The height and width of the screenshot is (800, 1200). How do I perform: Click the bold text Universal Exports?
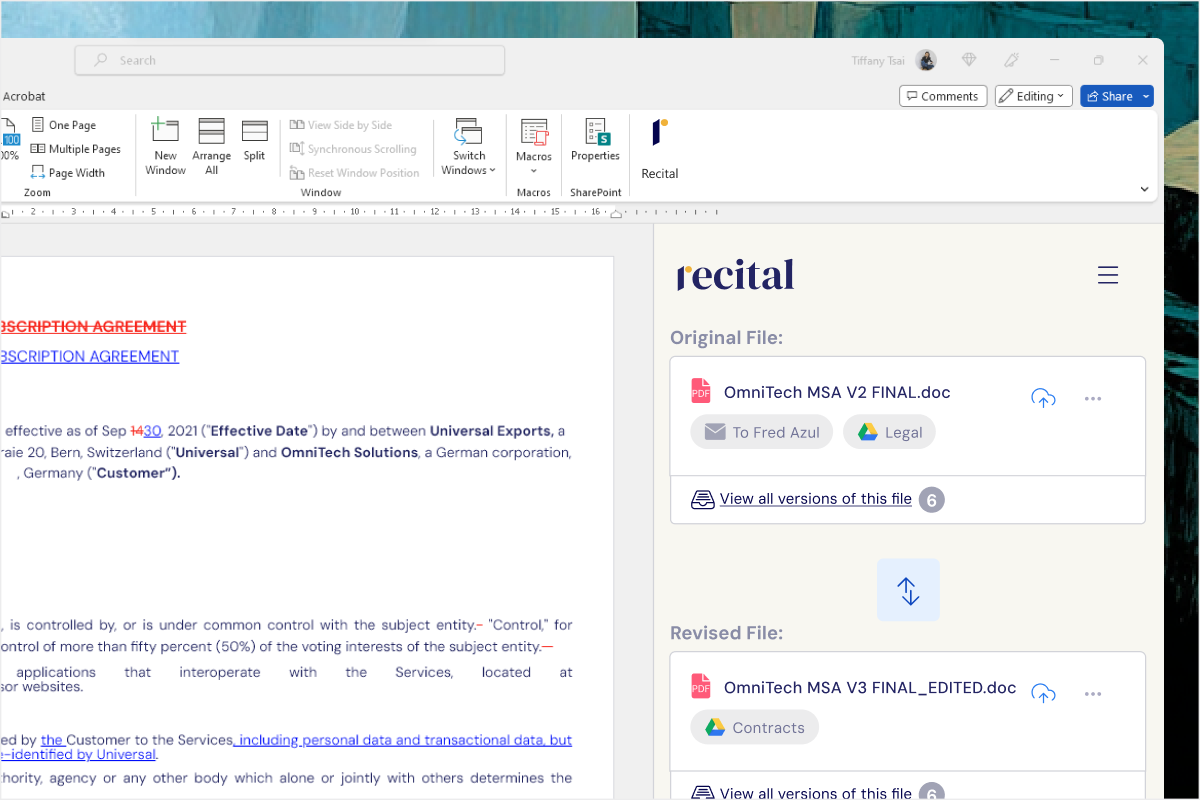pos(491,431)
